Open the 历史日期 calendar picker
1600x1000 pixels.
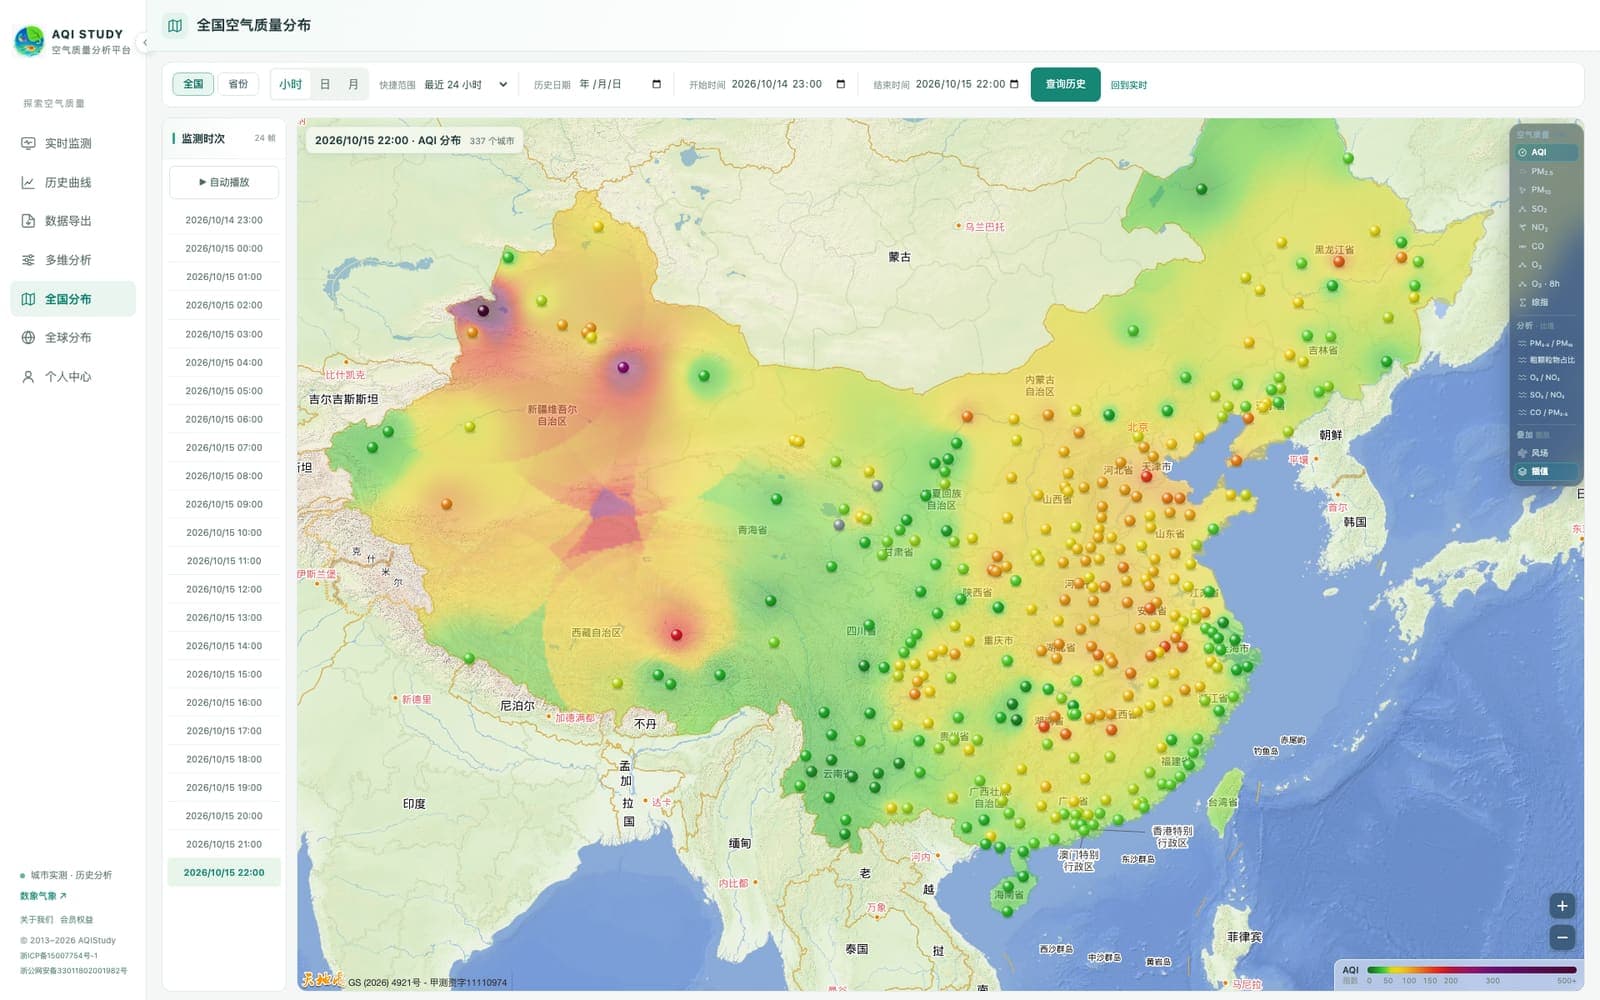coord(656,84)
